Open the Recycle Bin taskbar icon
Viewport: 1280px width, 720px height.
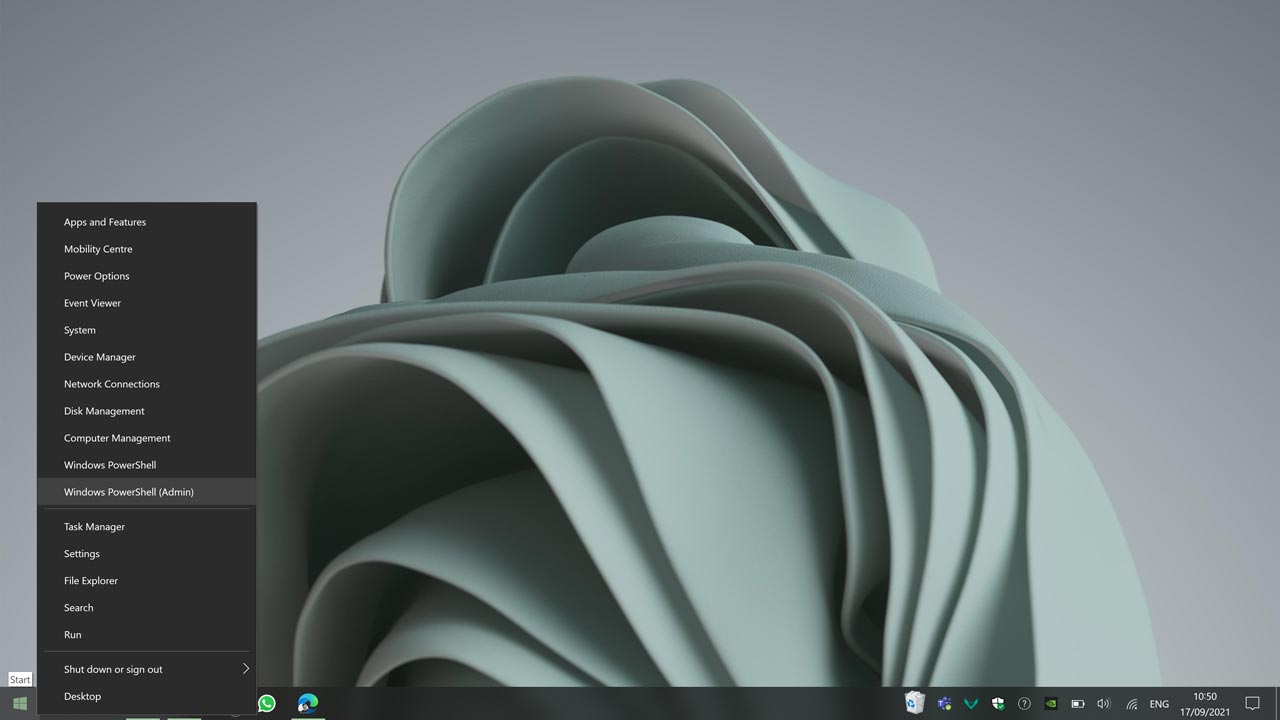tap(914, 703)
